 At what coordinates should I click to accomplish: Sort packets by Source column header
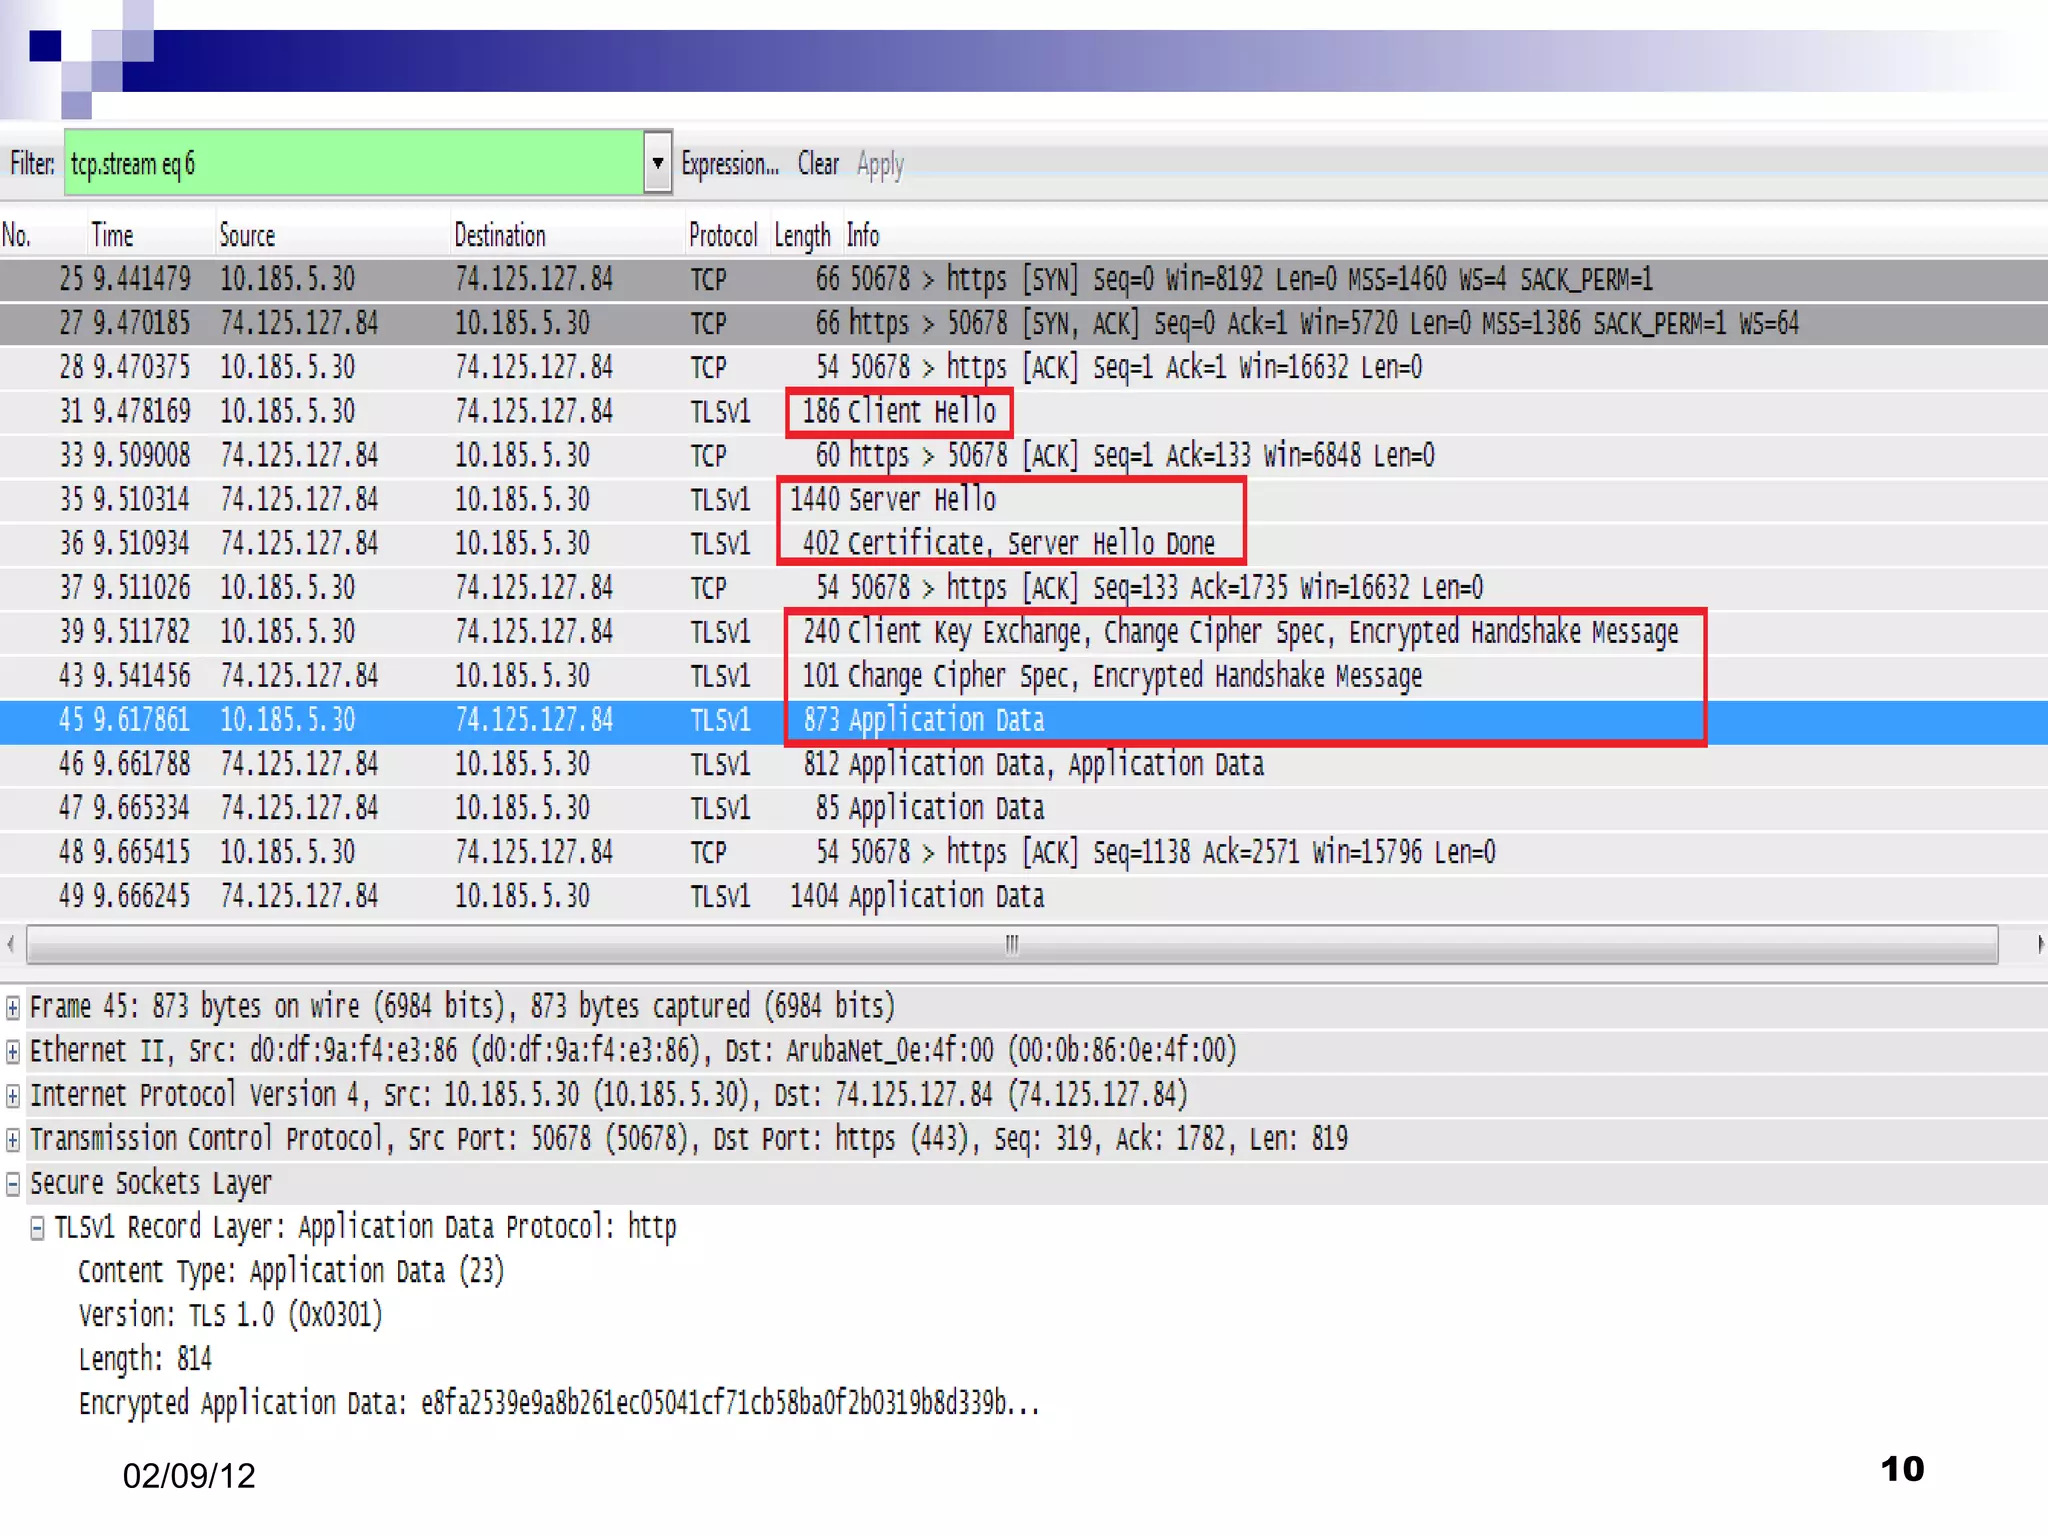click(x=247, y=236)
